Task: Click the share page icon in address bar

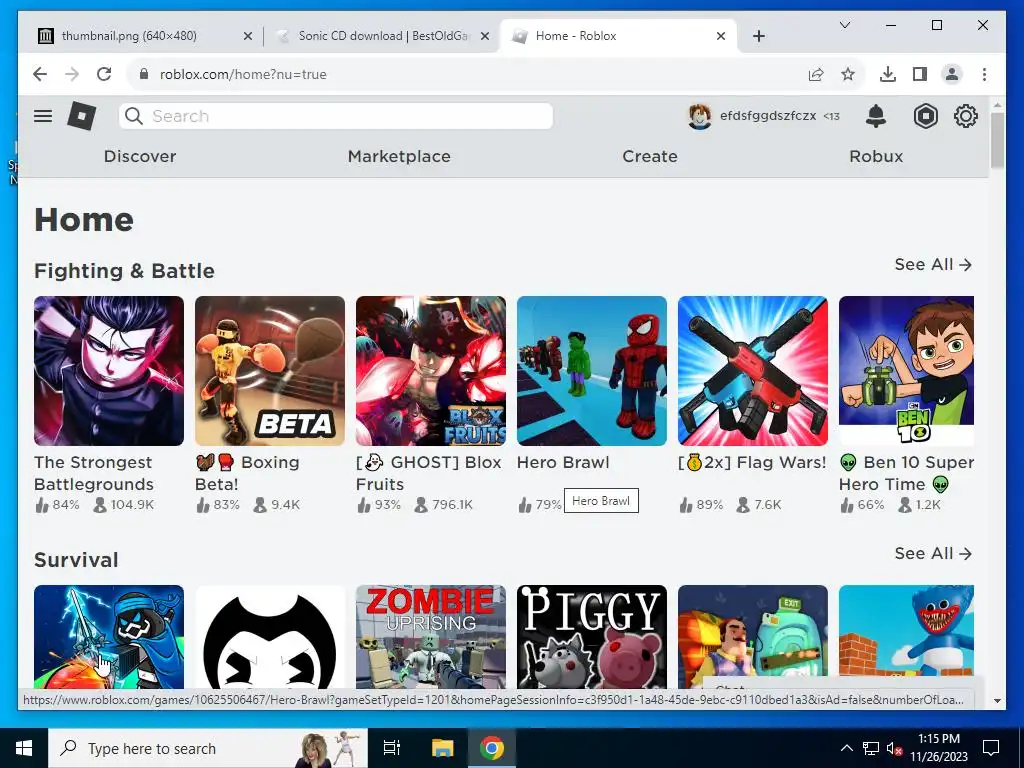Action: pos(816,74)
